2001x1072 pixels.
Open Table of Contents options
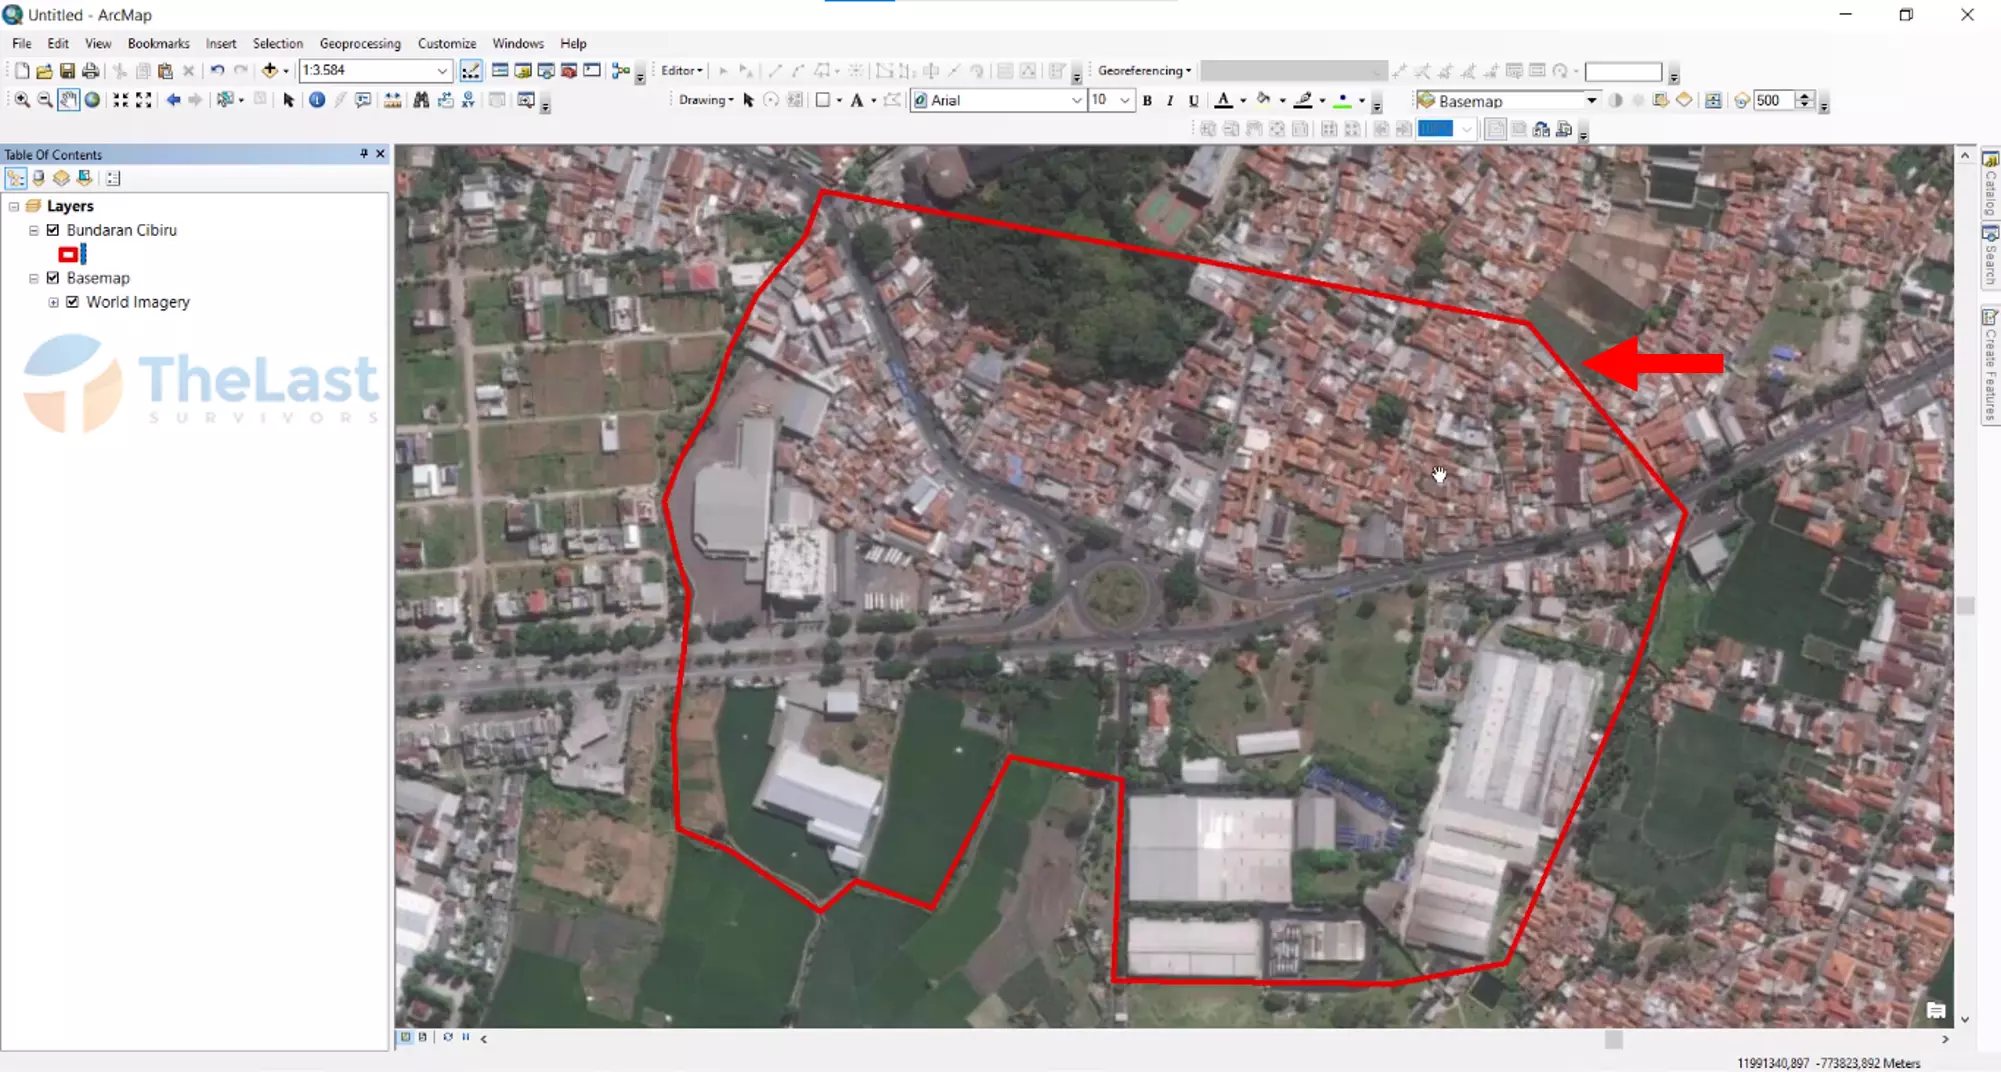113,178
